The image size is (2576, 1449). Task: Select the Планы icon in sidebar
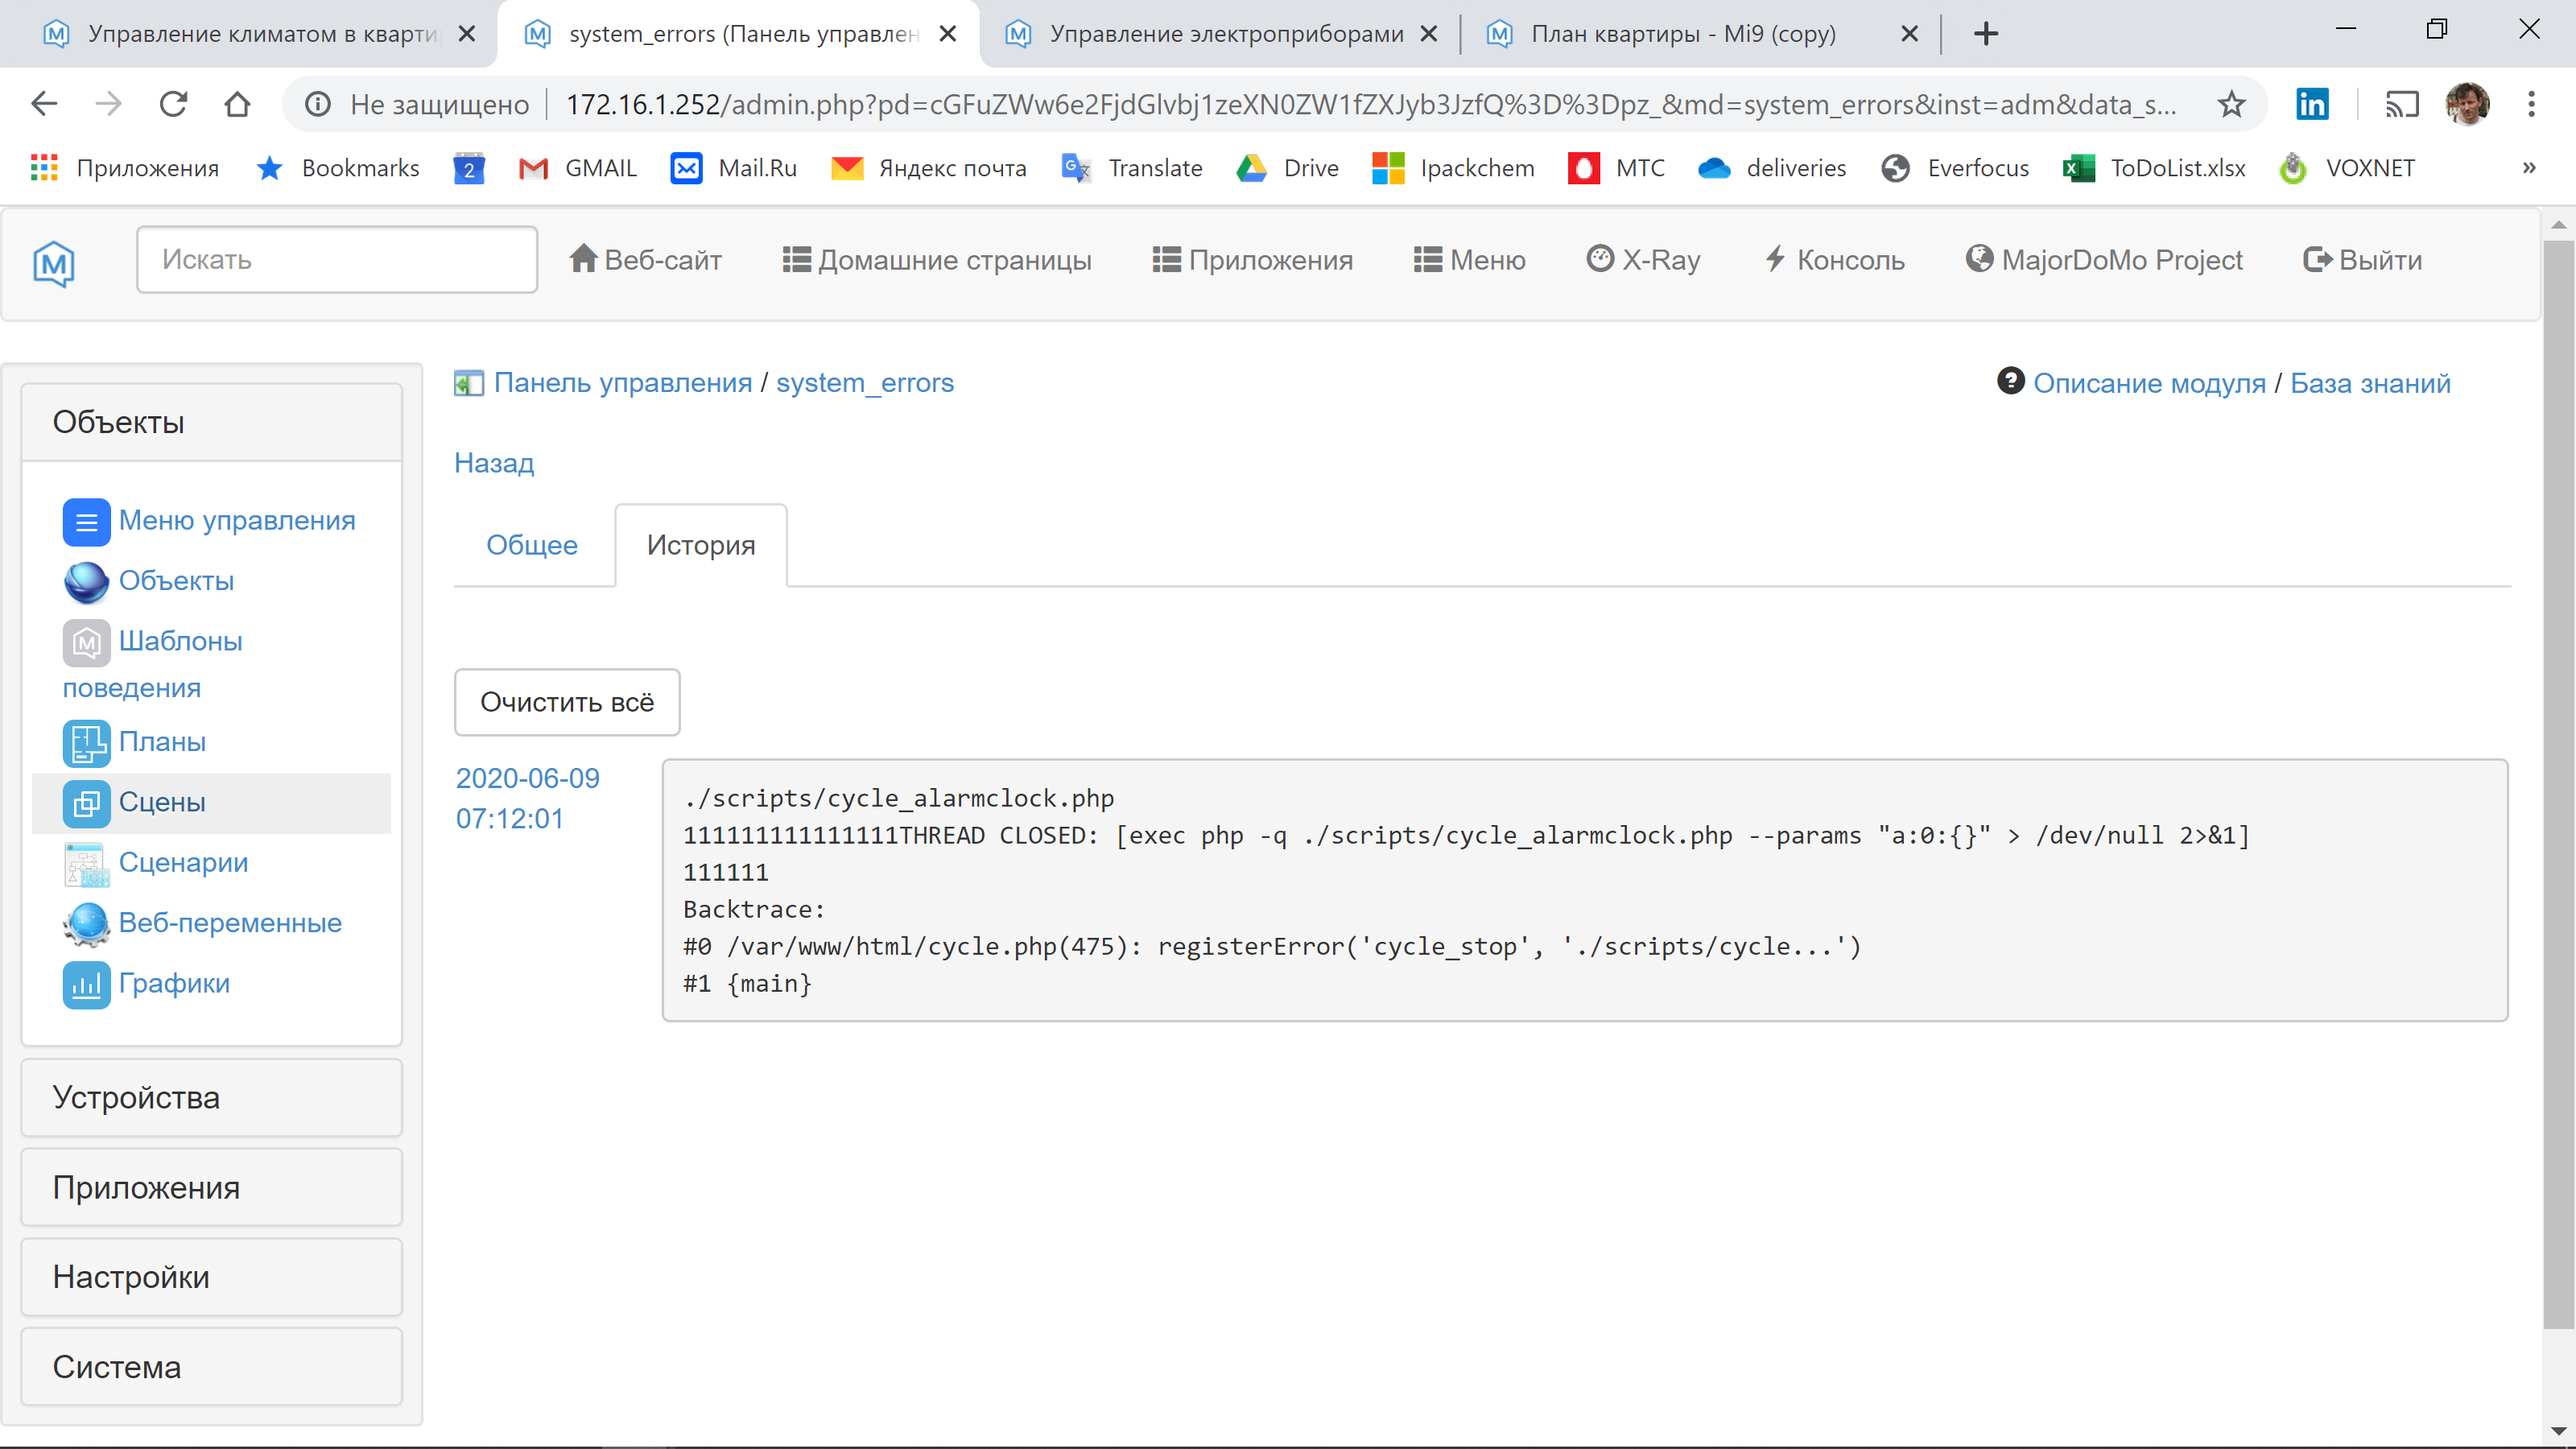(x=86, y=742)
